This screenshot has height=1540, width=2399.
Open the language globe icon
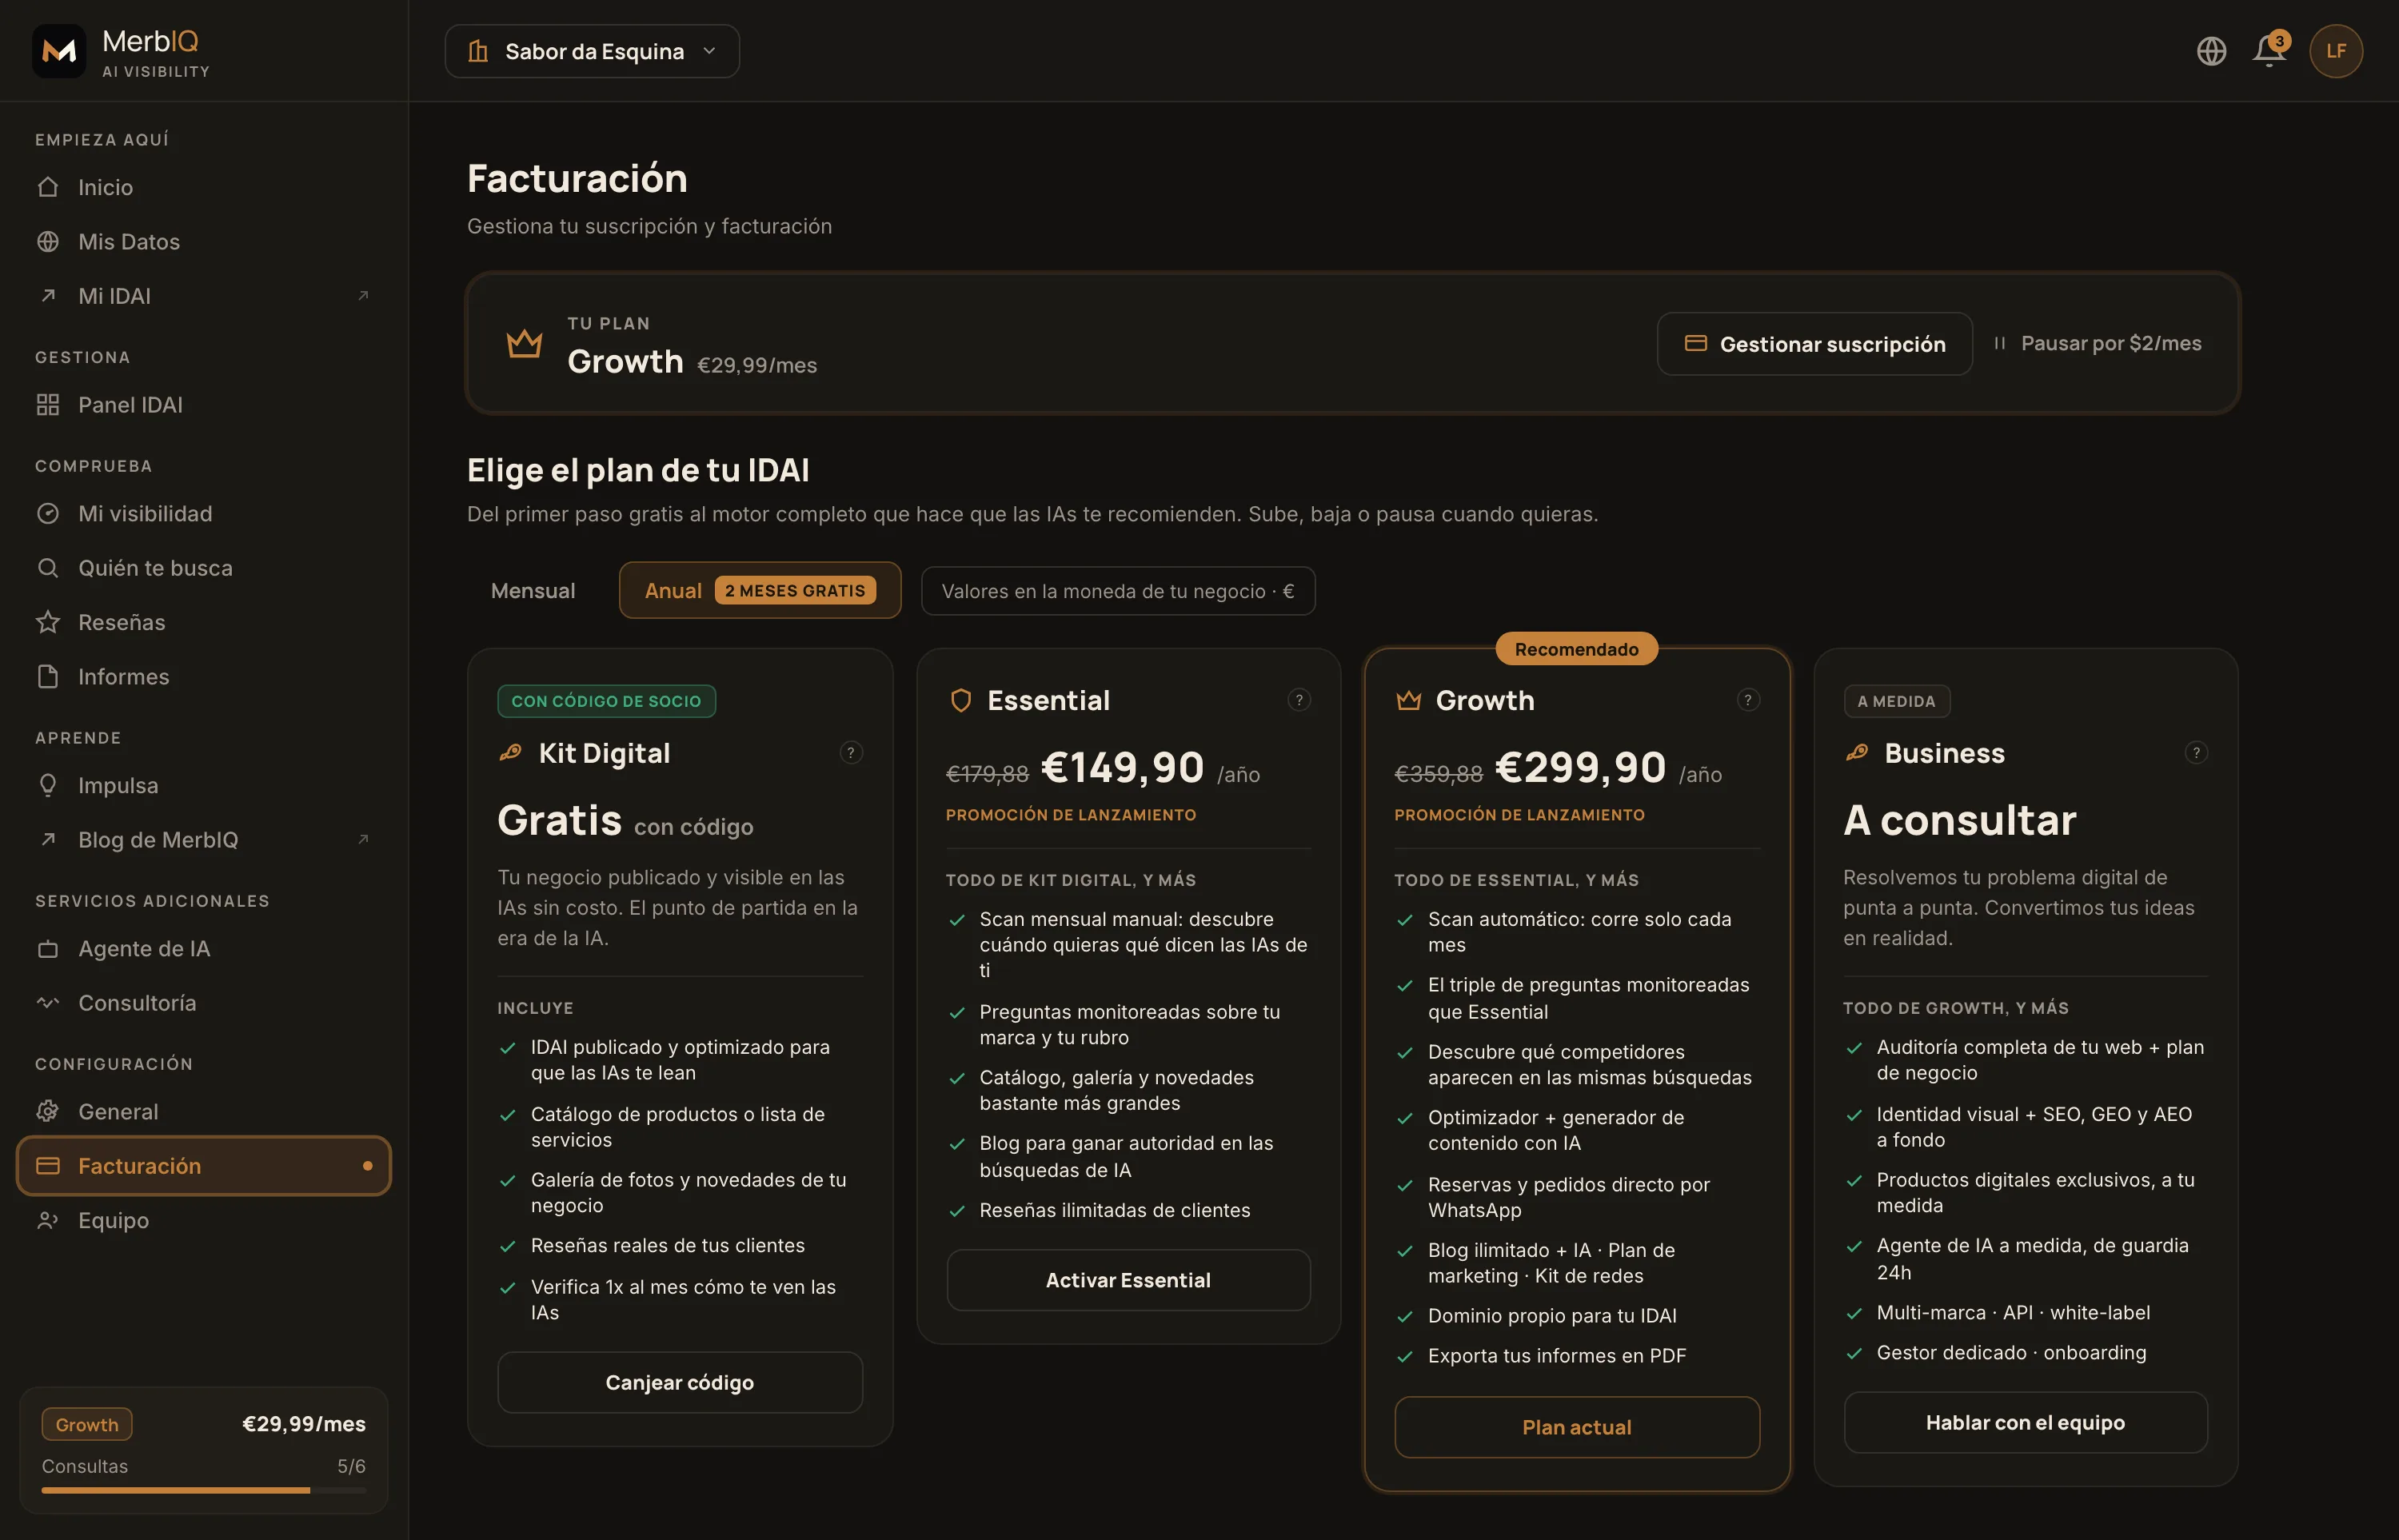click(2211, 51)
